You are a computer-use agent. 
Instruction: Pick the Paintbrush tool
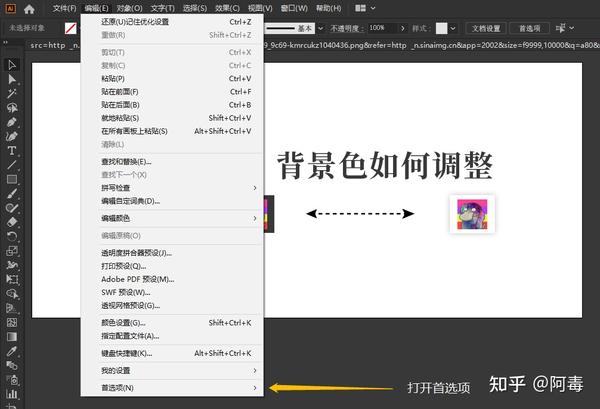tap(12, 194)
